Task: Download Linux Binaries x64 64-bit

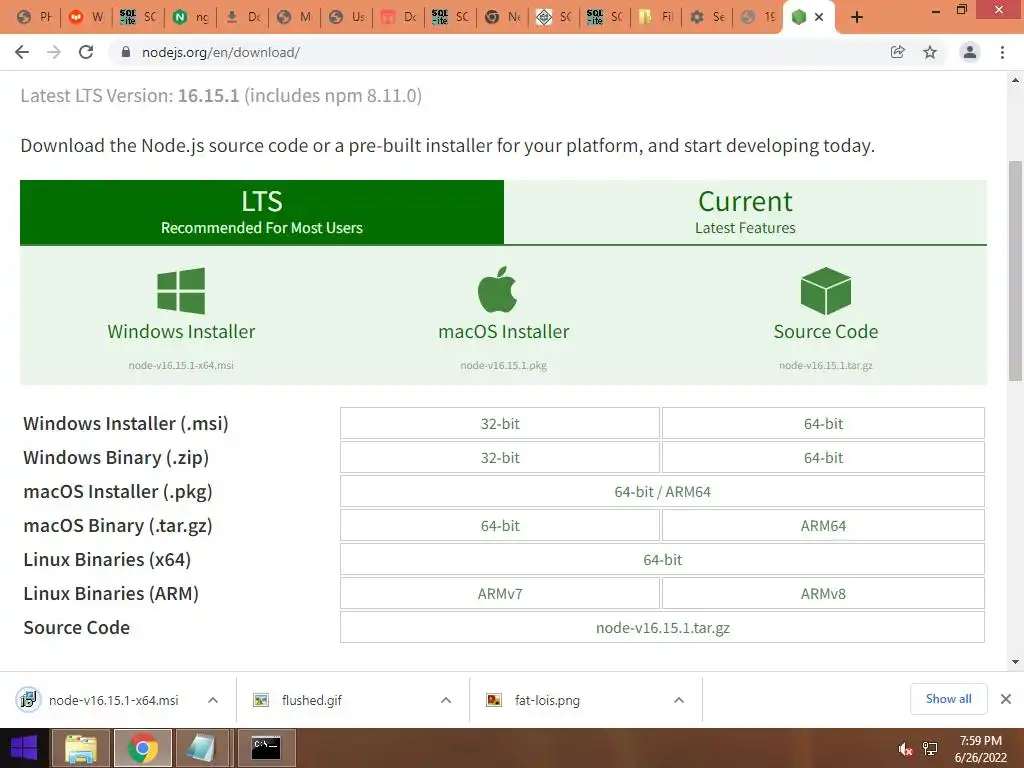Action: 662,560
